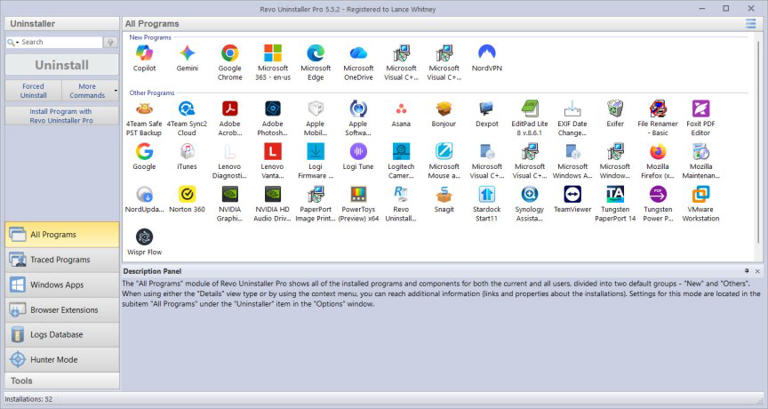Select File Renamer - Basic icon
The image size is (768, 409).
[658, 109]
